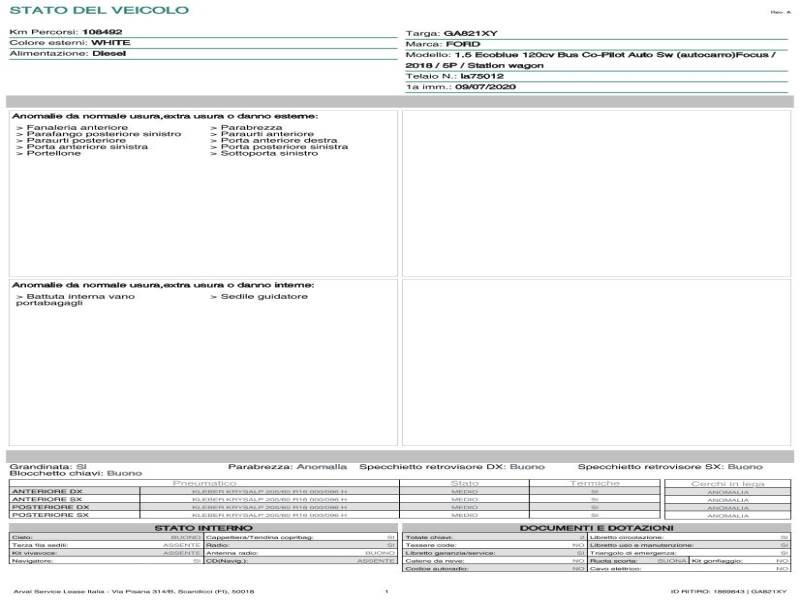Select 'Porta posteriore sinistra' entry

click(x=284, y=146)
